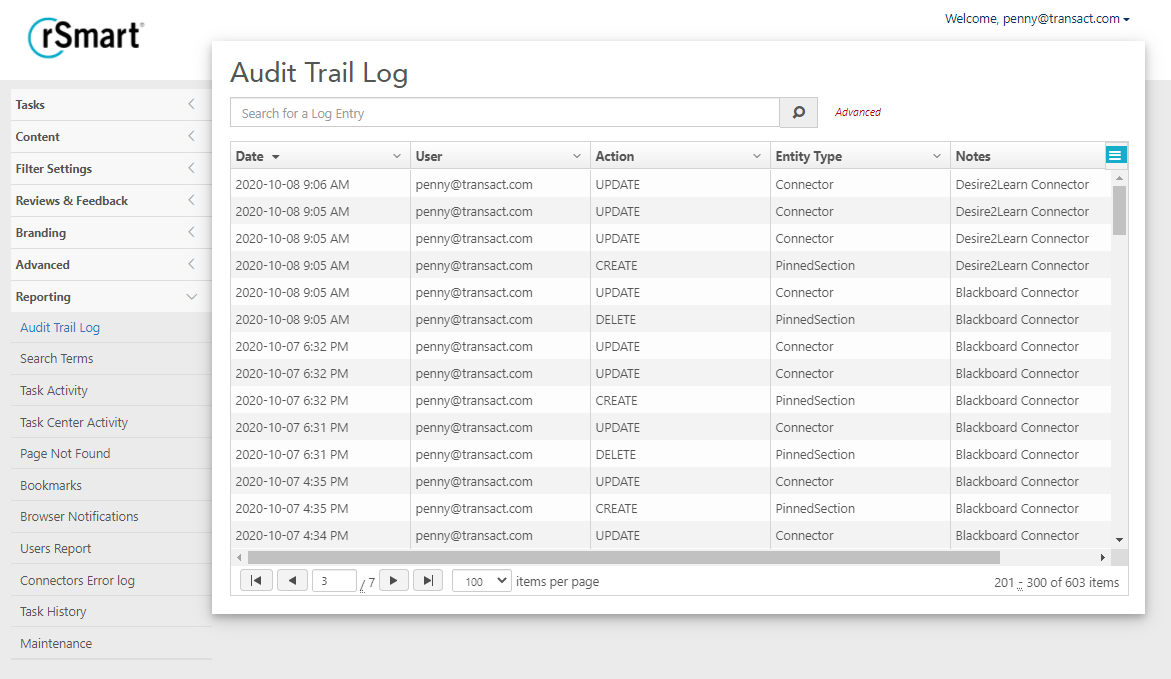Open the Search Terms report

pyautogui.click(x=56, y=359)
